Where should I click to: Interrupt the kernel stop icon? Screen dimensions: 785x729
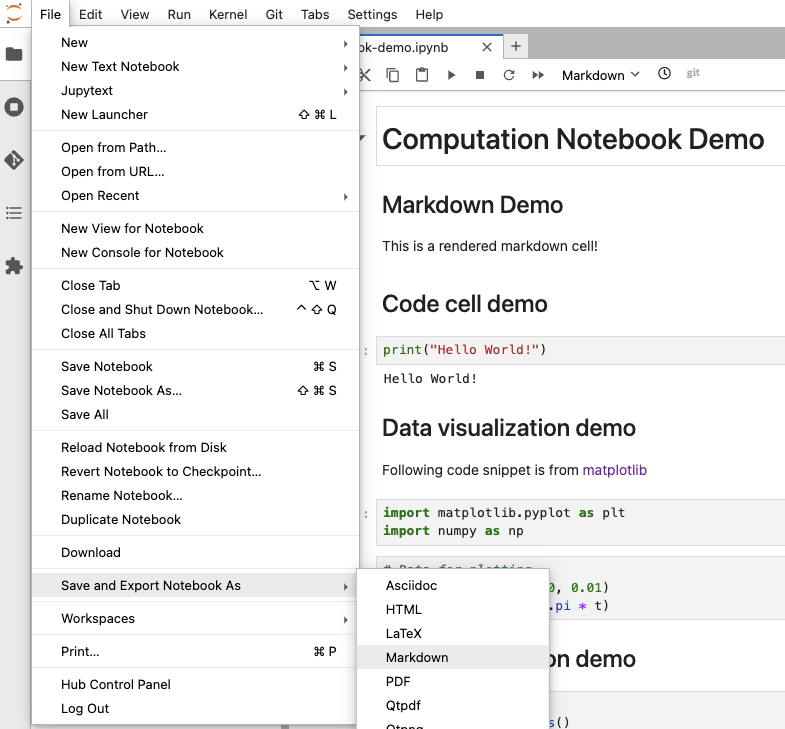coord(480,75)
